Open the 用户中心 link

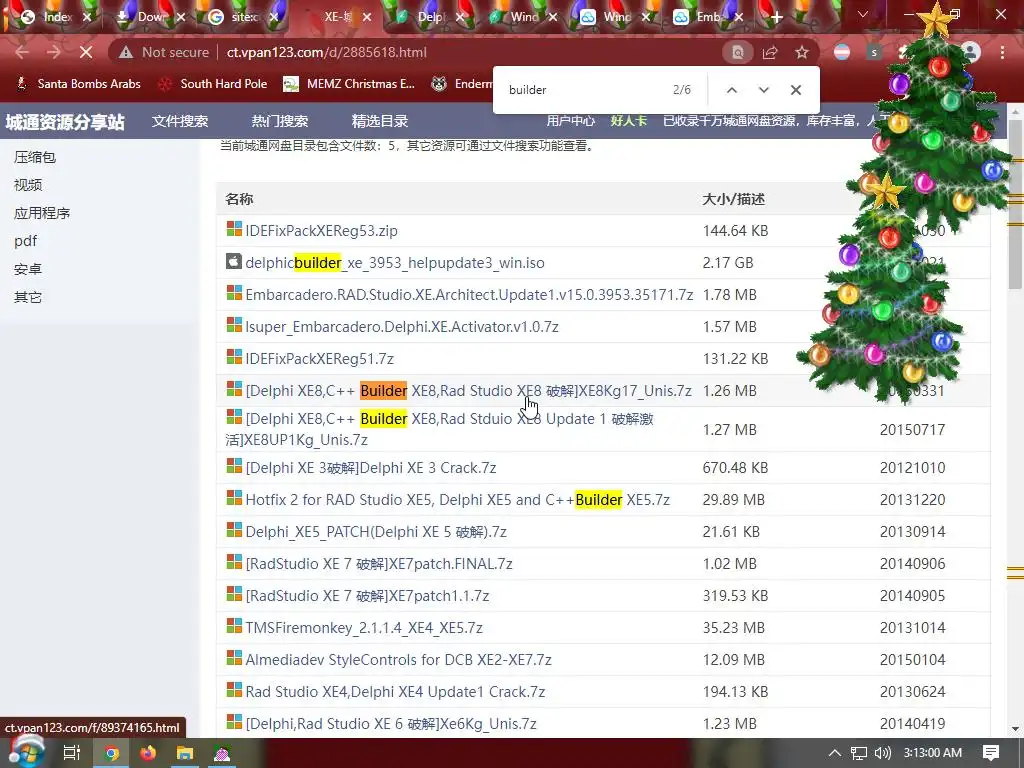571,120
